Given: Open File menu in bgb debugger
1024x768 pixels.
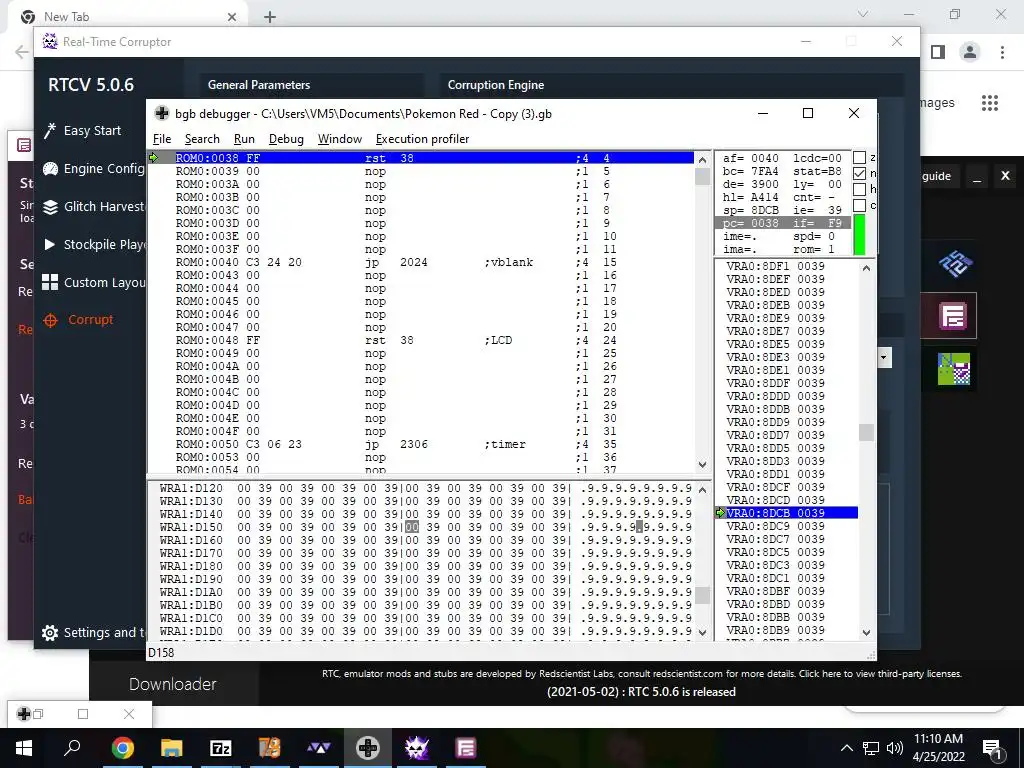Looking at the screenshot, I should [x=162, y=139].
